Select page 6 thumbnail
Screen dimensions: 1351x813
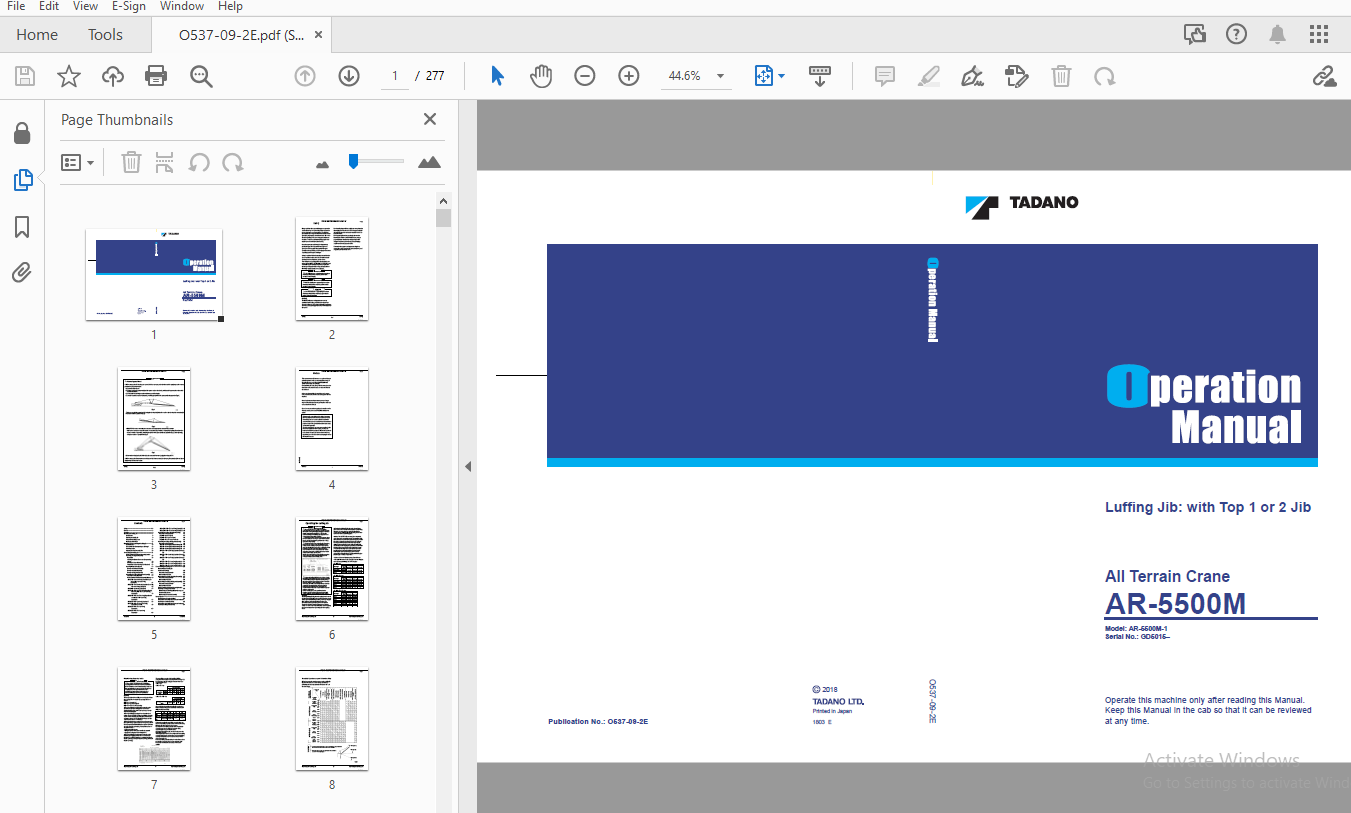pos(332,569)
